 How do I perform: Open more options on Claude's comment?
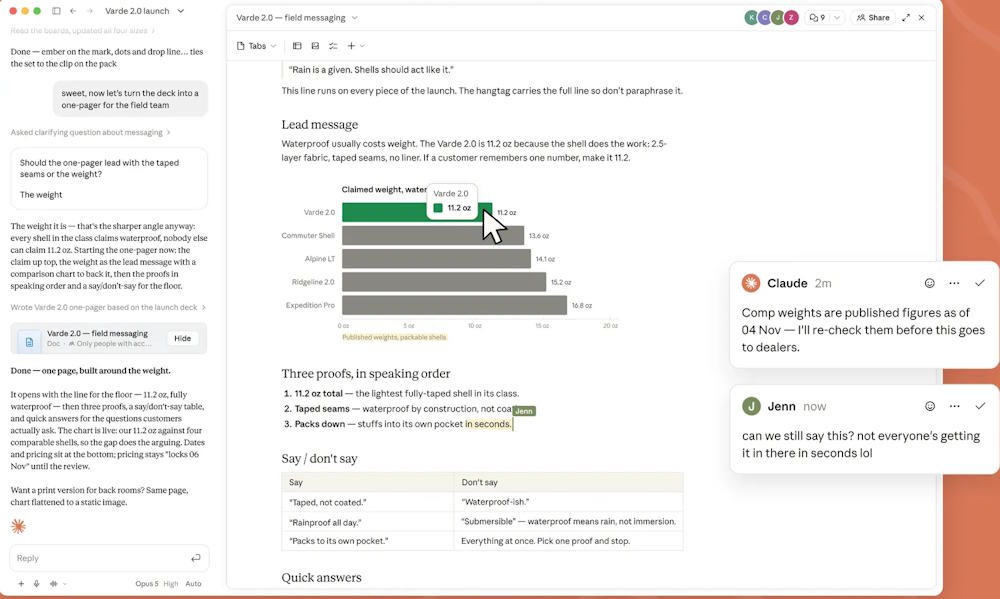click(954, 283)
